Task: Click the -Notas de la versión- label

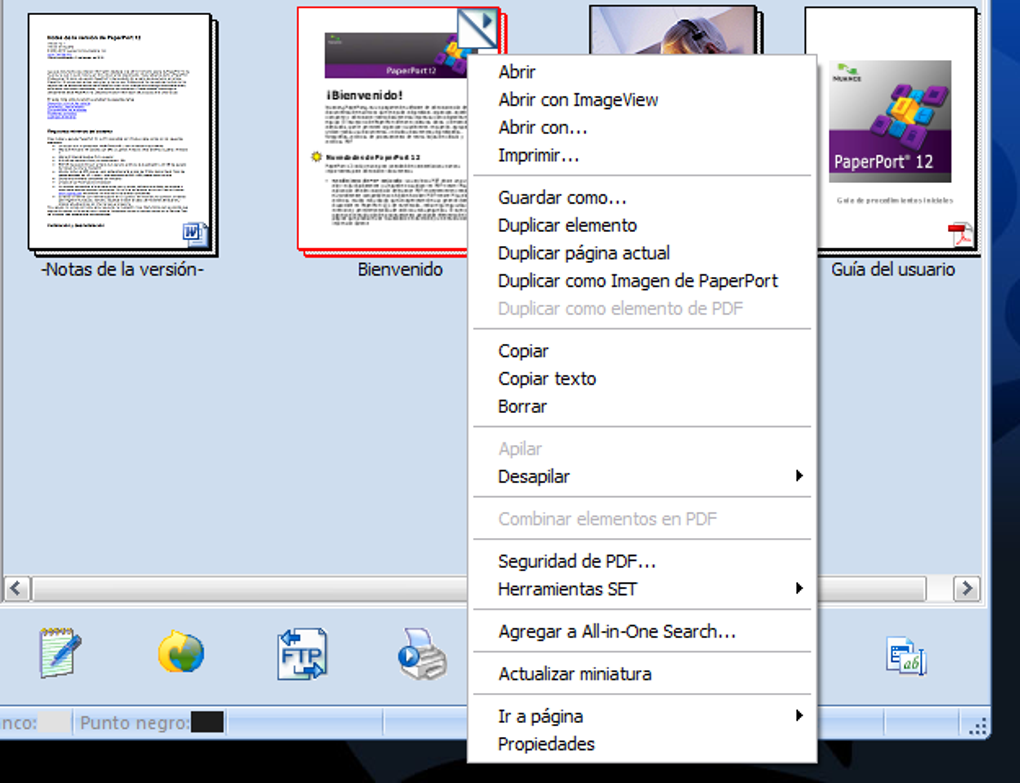Action: pos(122,269)
